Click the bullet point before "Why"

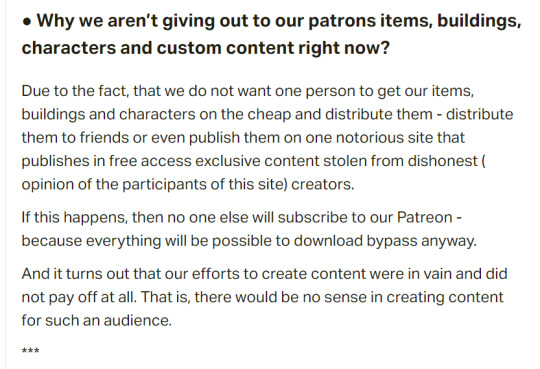27,22
